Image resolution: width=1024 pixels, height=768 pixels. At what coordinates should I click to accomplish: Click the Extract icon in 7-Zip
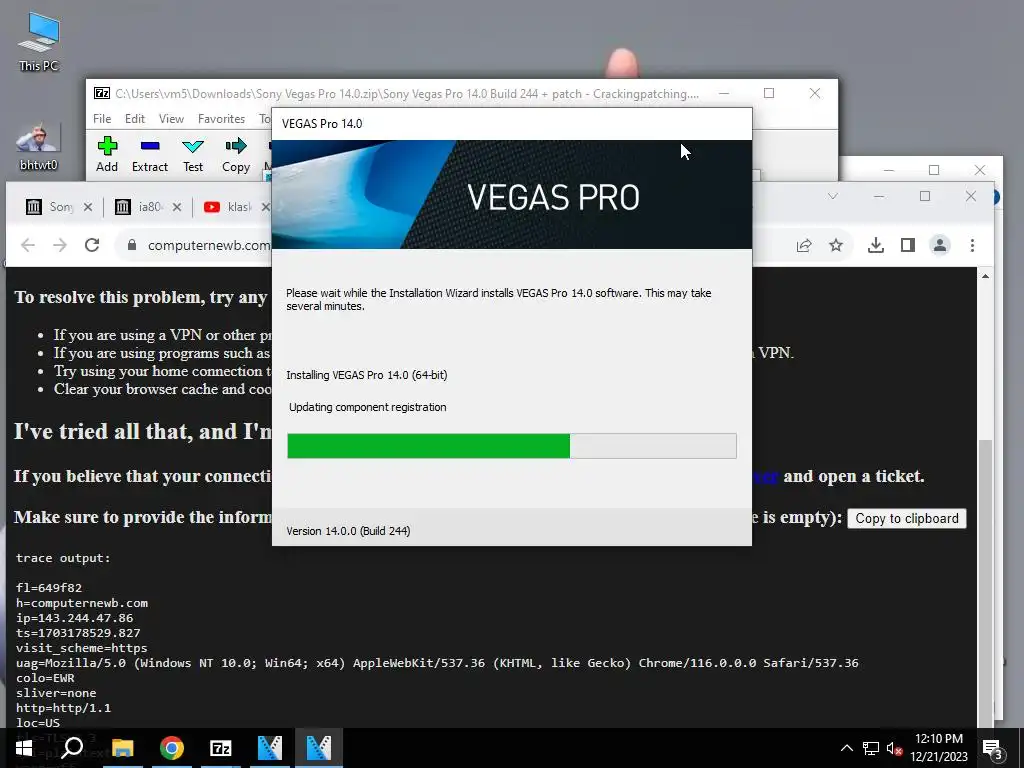[x=150, y=155]
